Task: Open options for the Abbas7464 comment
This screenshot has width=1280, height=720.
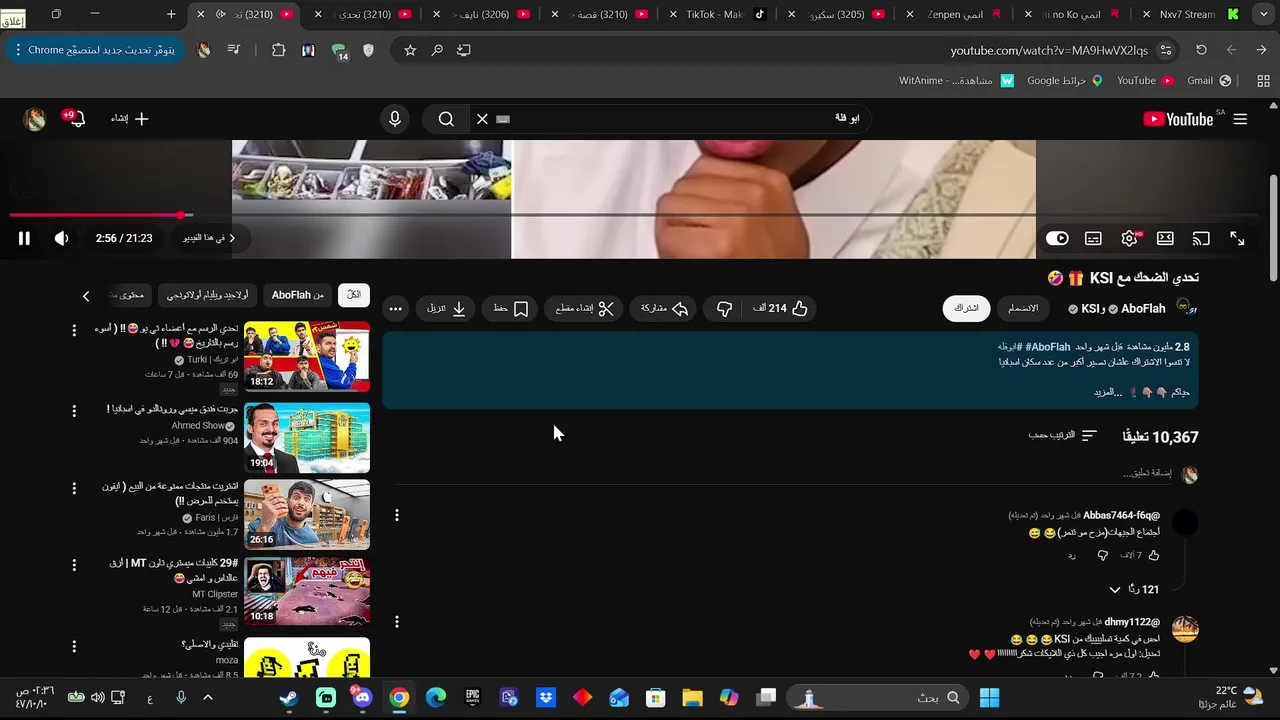Action: [397, 515]
